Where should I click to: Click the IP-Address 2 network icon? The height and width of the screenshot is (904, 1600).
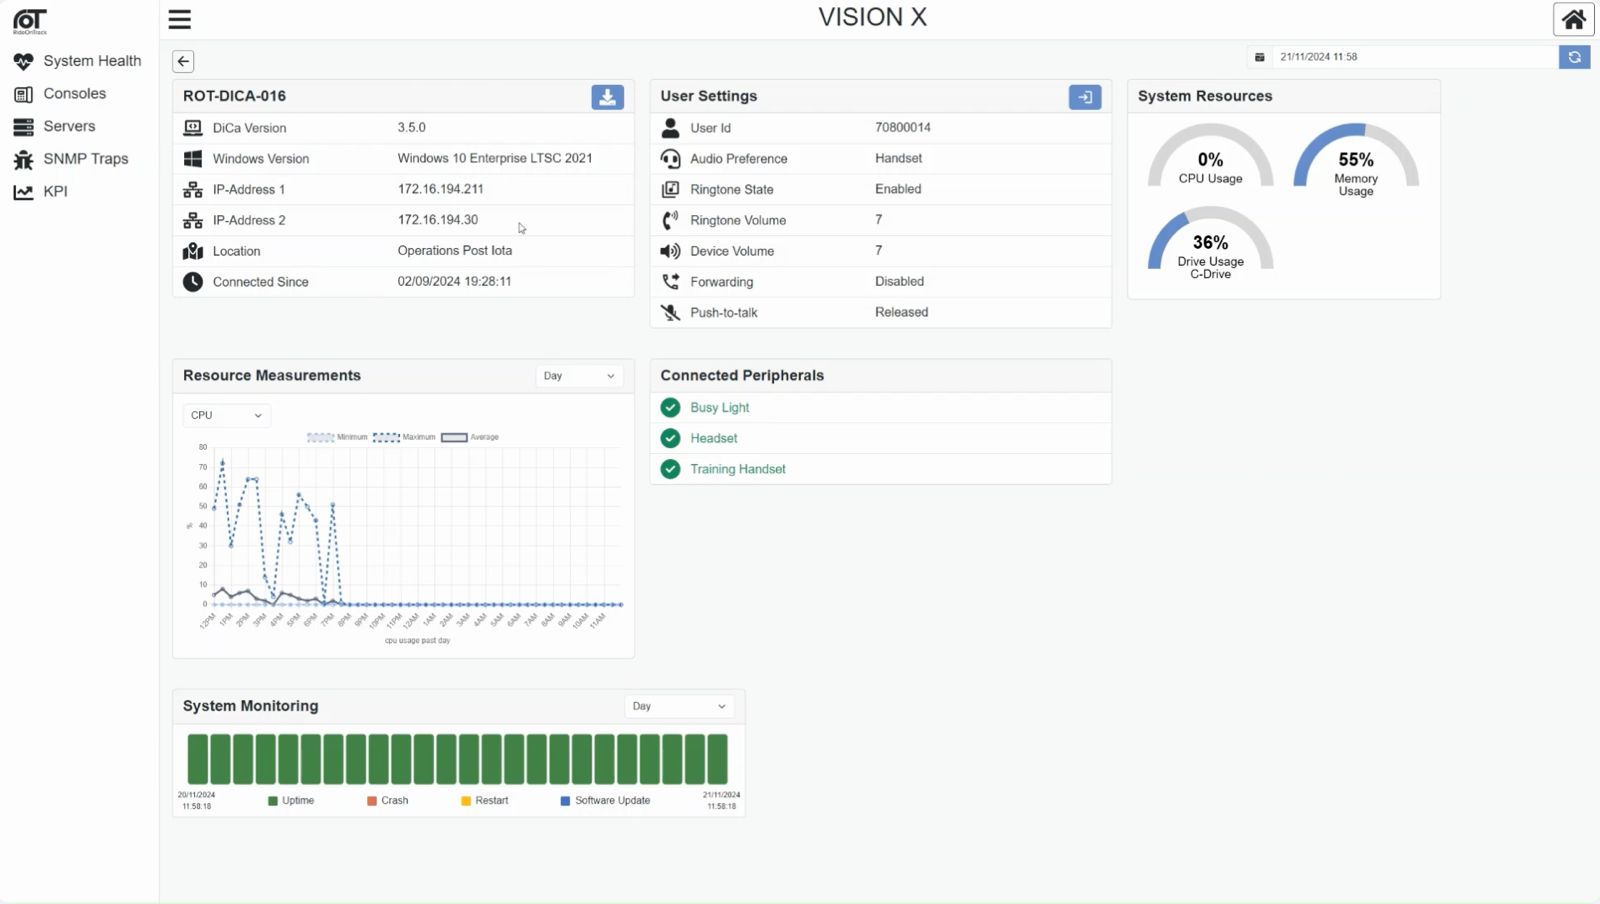(x=193, y=220)
